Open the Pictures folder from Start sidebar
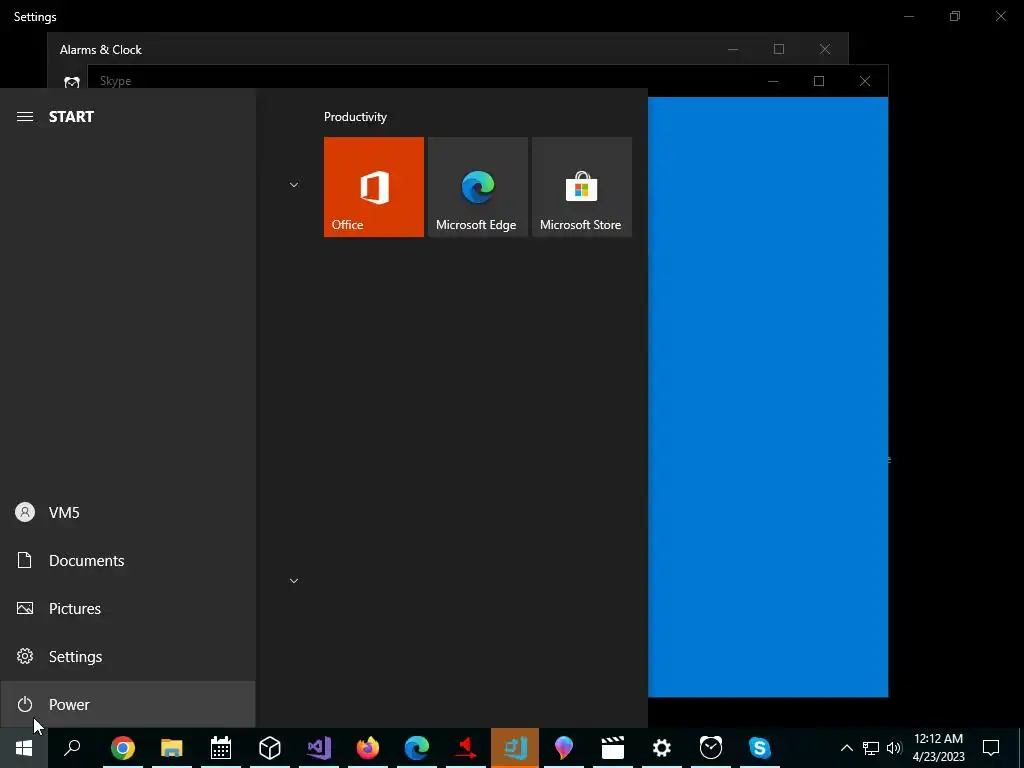 click(x=128, y=609)
